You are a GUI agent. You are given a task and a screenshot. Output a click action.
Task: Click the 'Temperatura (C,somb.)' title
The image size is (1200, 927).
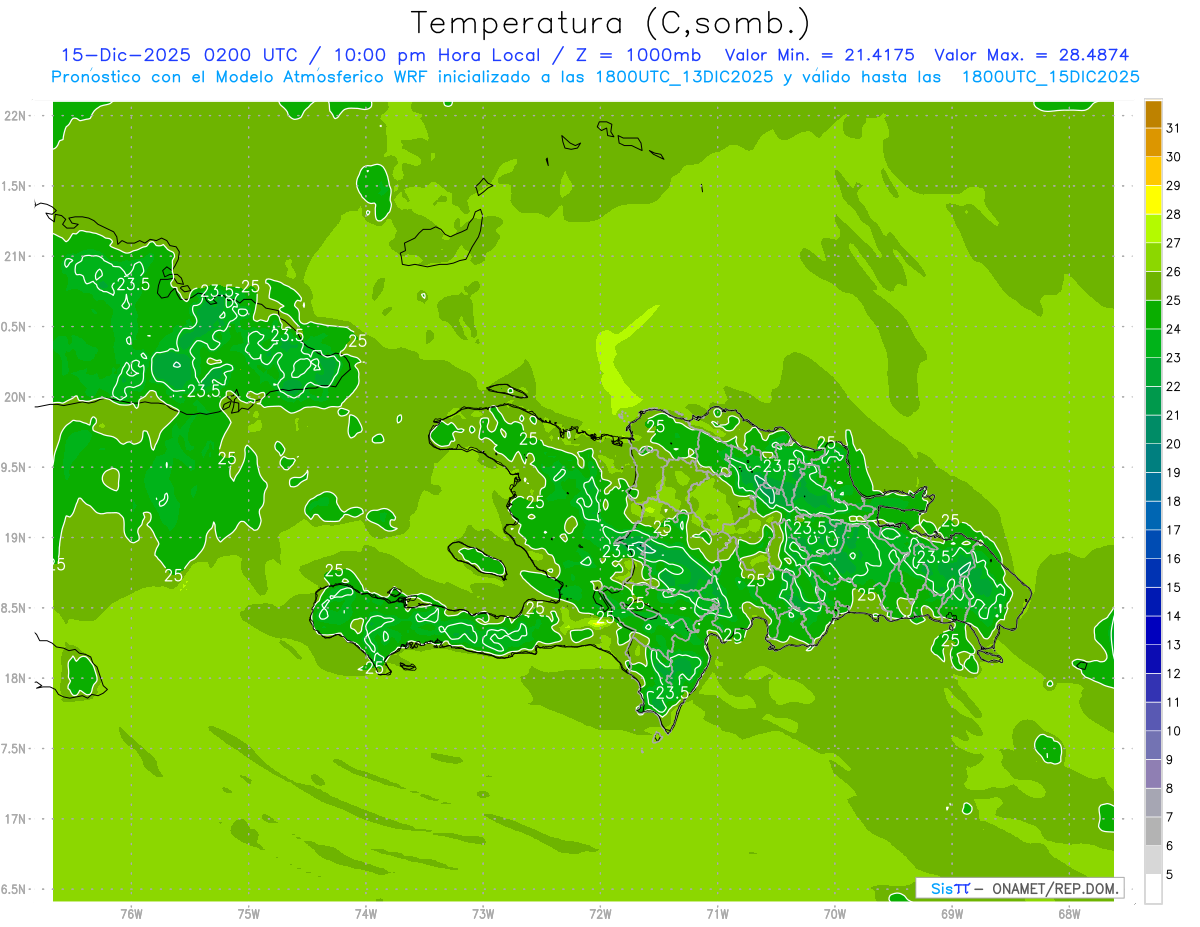click(610, 22)
